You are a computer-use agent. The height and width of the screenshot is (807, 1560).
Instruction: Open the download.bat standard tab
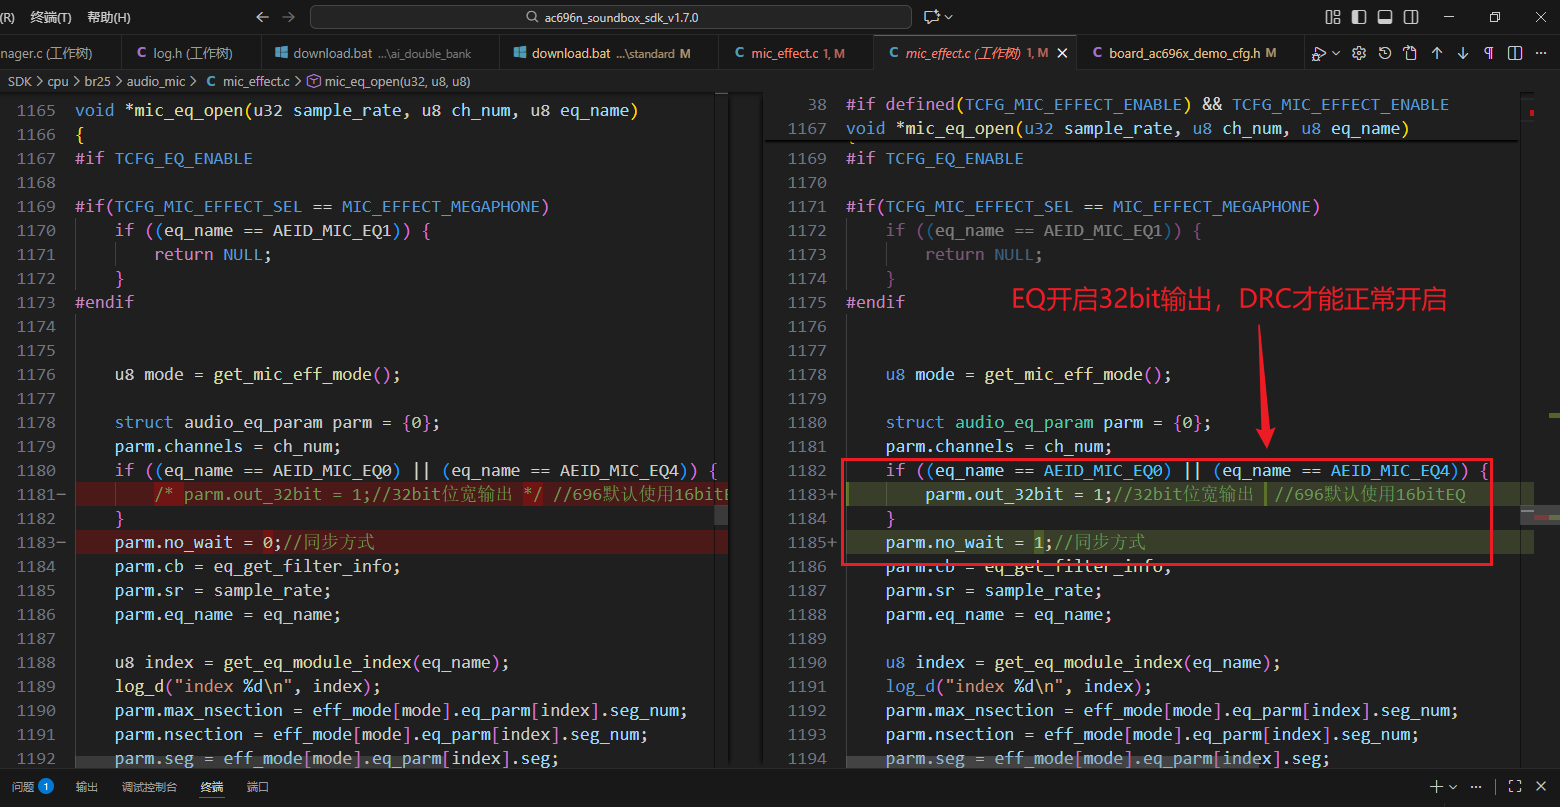tap(609, 53)
